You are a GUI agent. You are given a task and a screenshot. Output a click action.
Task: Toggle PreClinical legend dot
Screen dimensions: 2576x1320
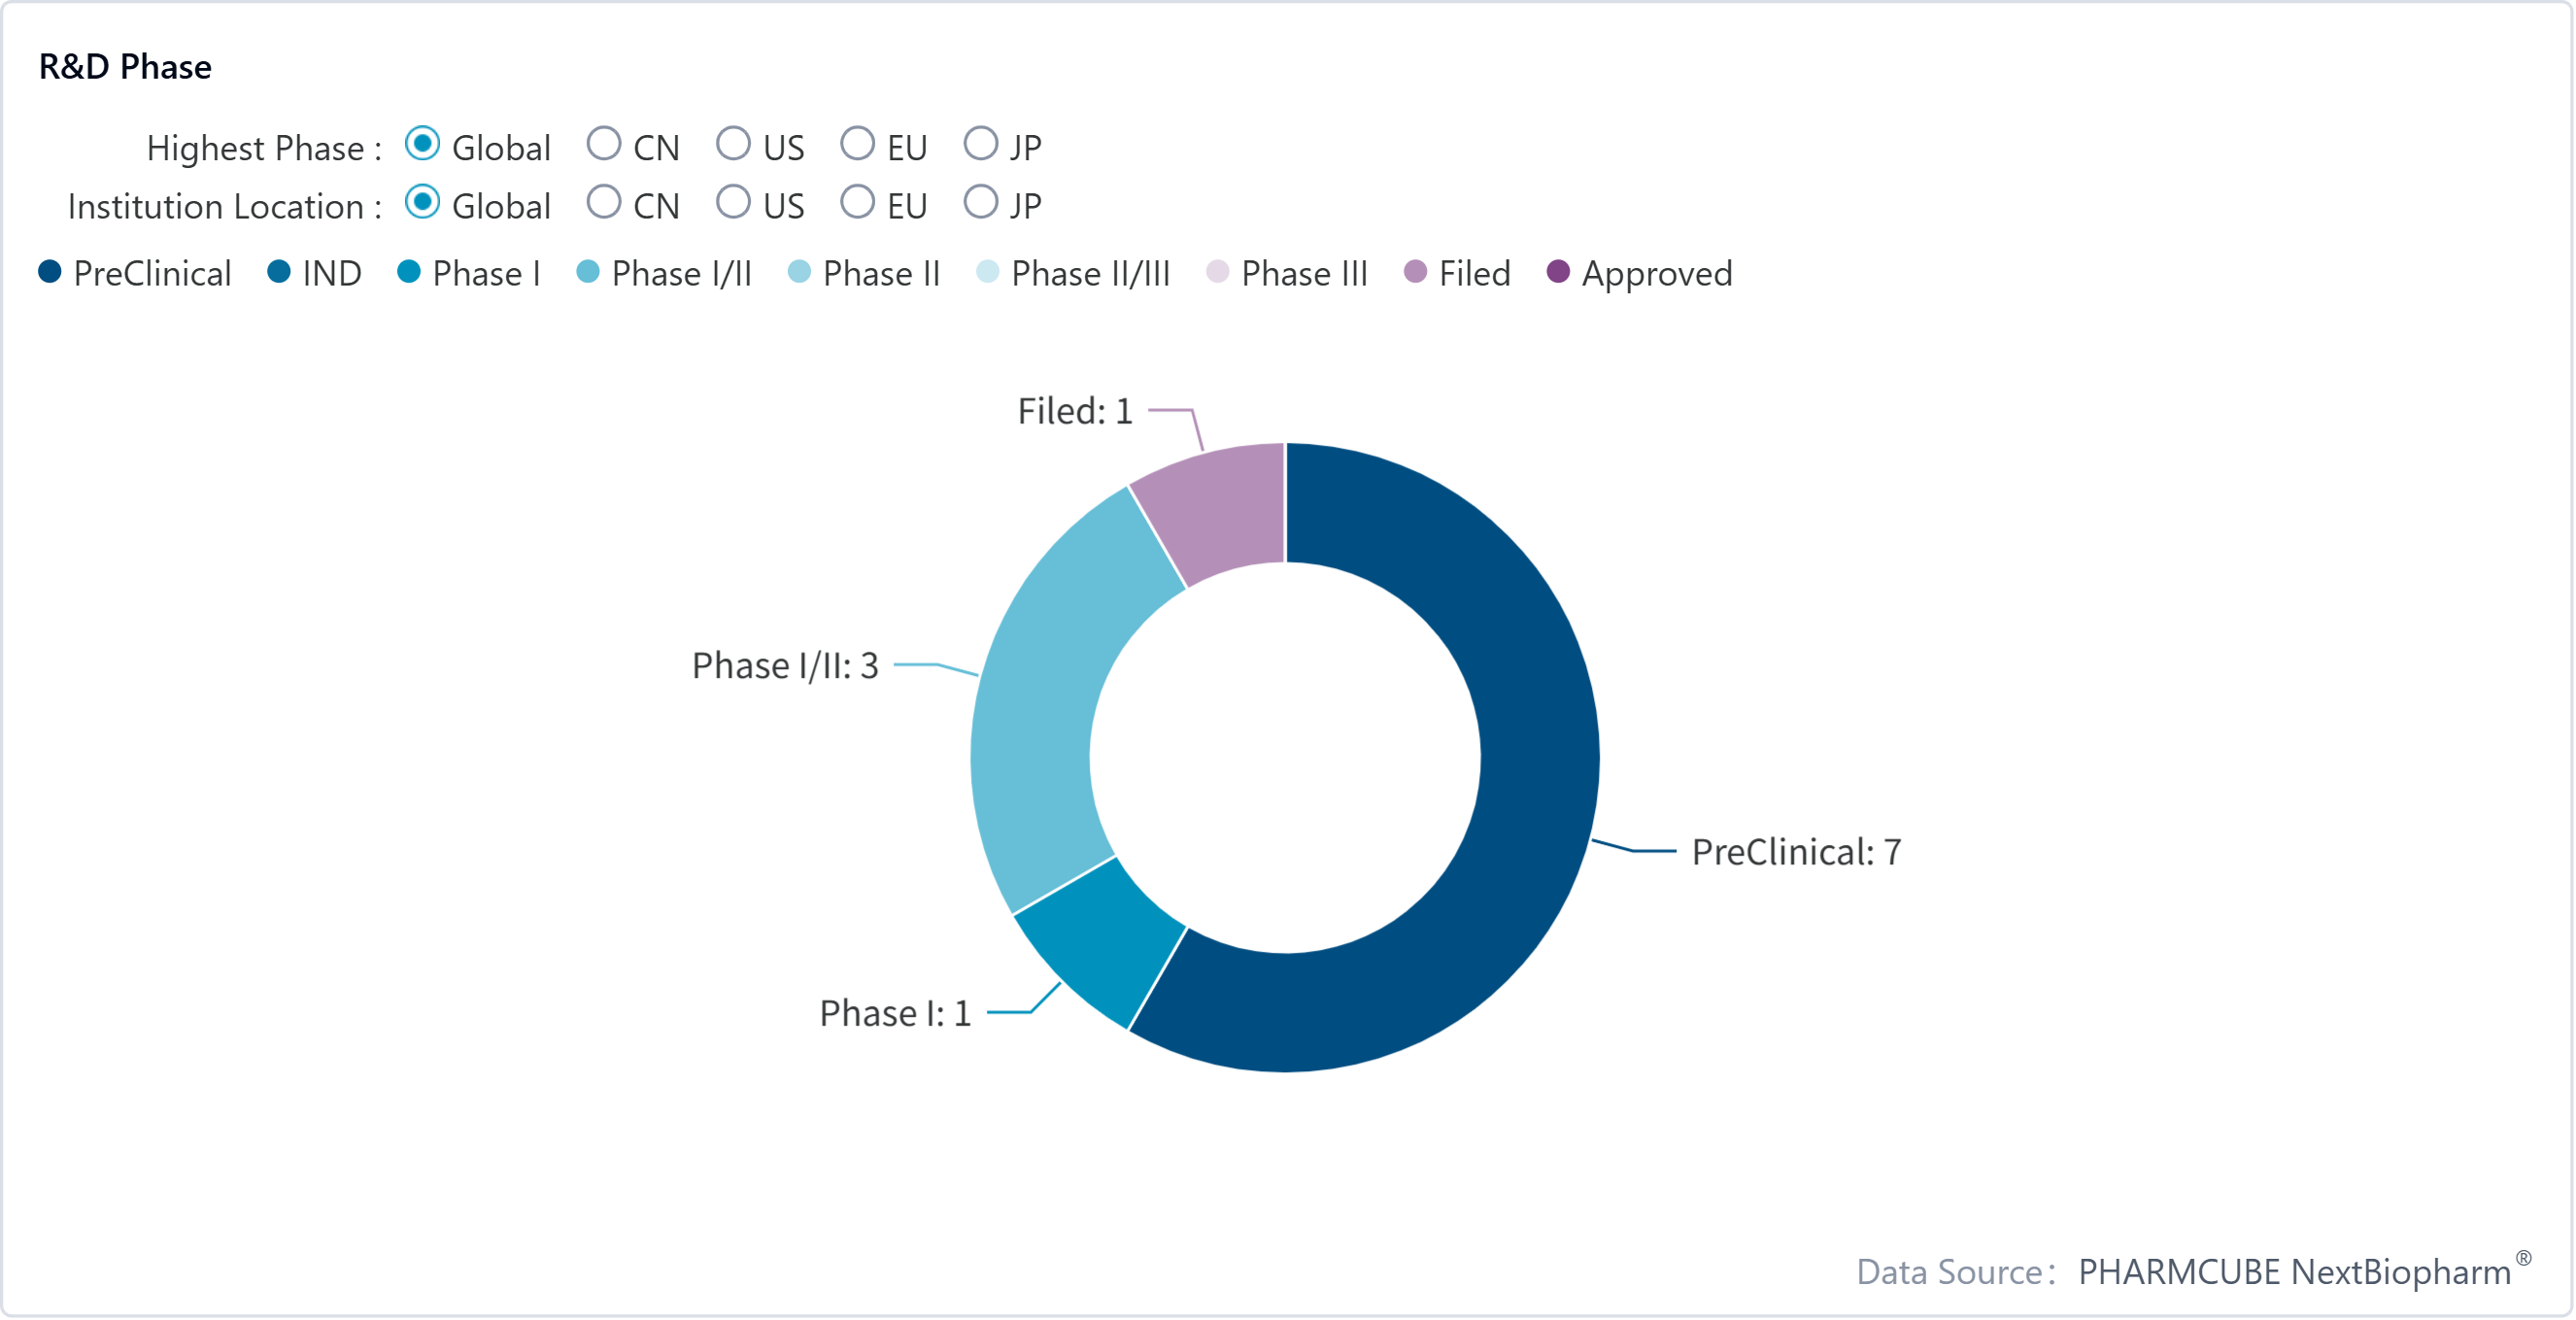pyautogui.click(x=50, y=272)
